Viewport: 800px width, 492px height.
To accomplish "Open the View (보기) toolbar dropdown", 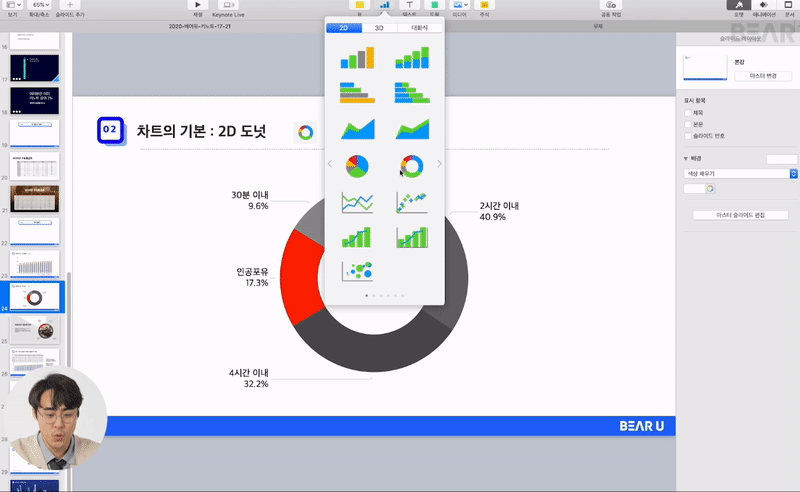I will [12, 5].
